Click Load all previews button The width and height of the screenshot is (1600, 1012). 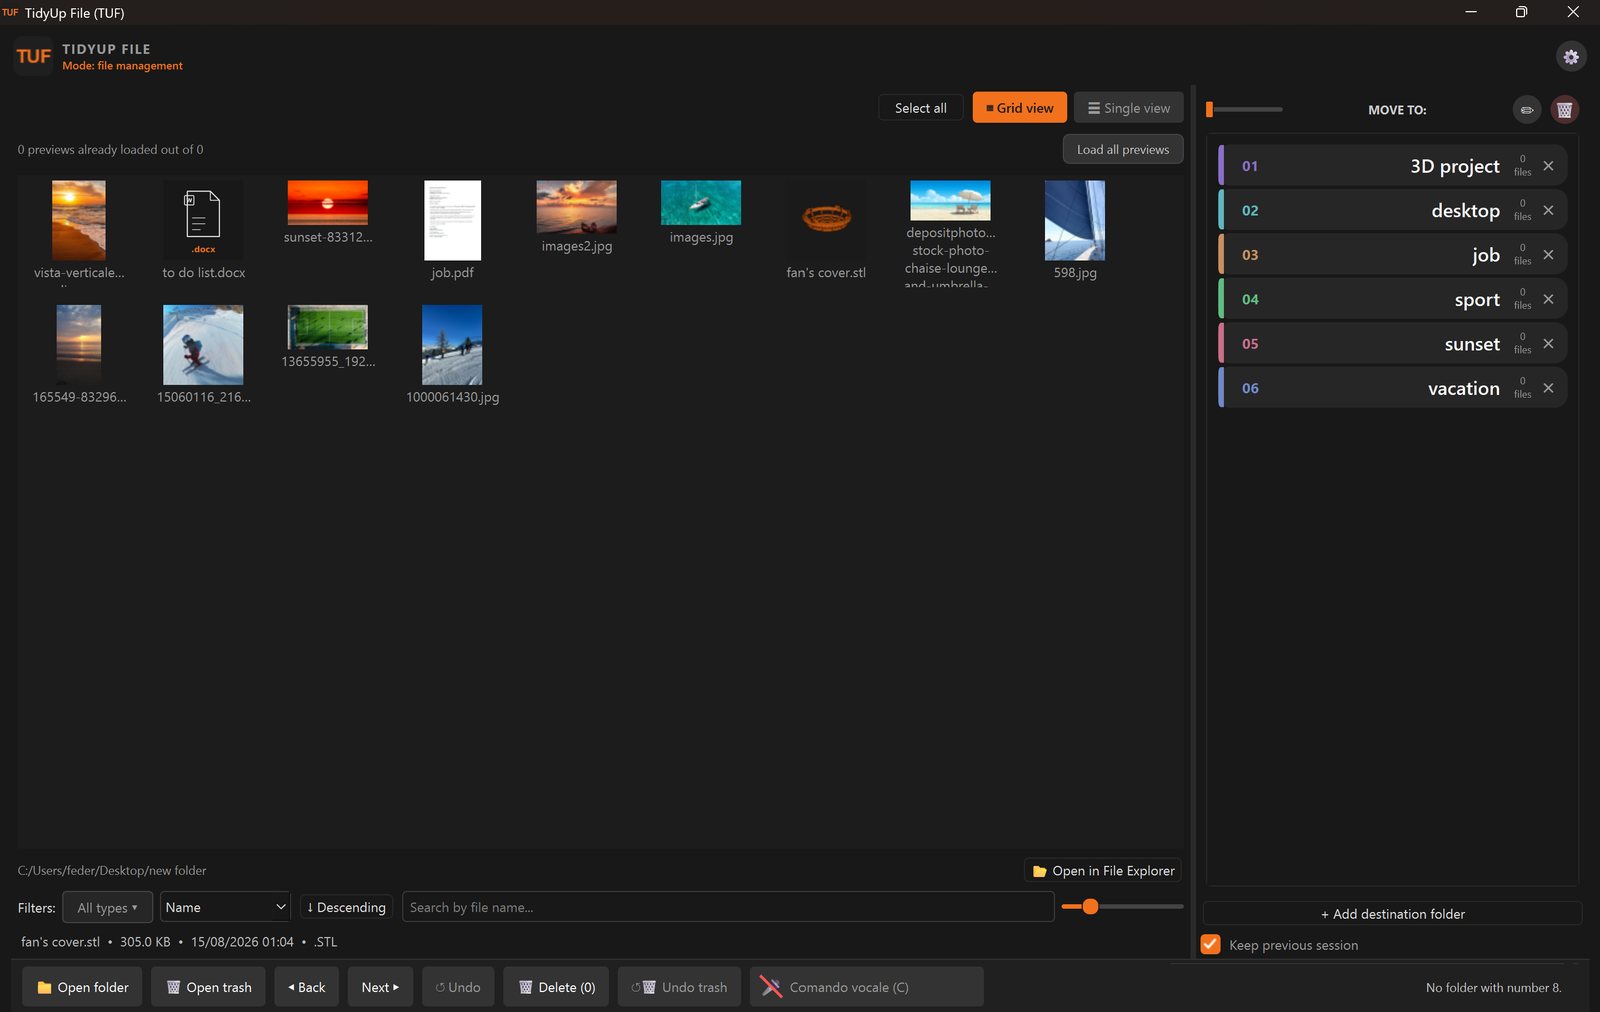(x=1123, y=150)
